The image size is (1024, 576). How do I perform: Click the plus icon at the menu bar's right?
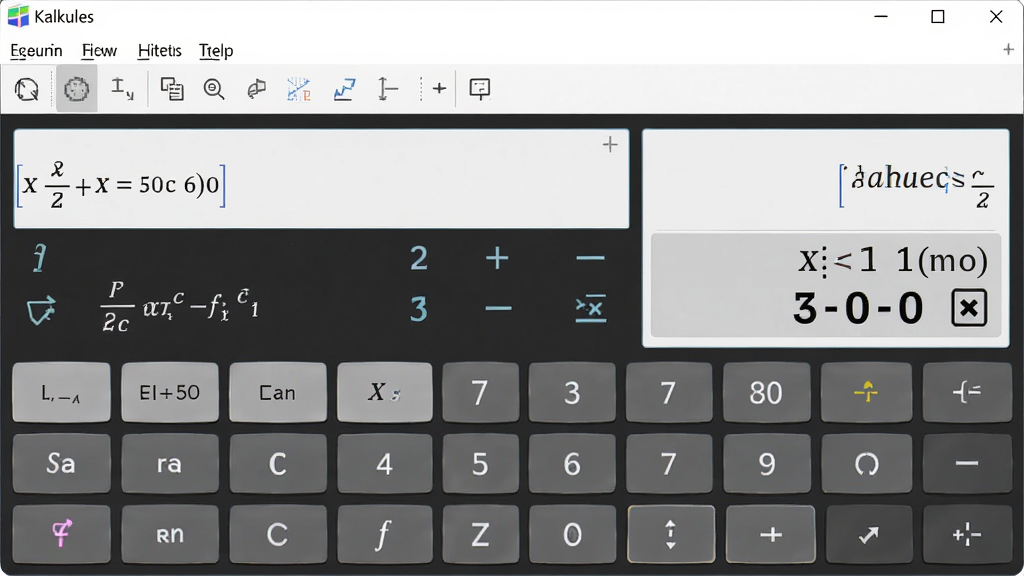click(x=1008, y=50)
